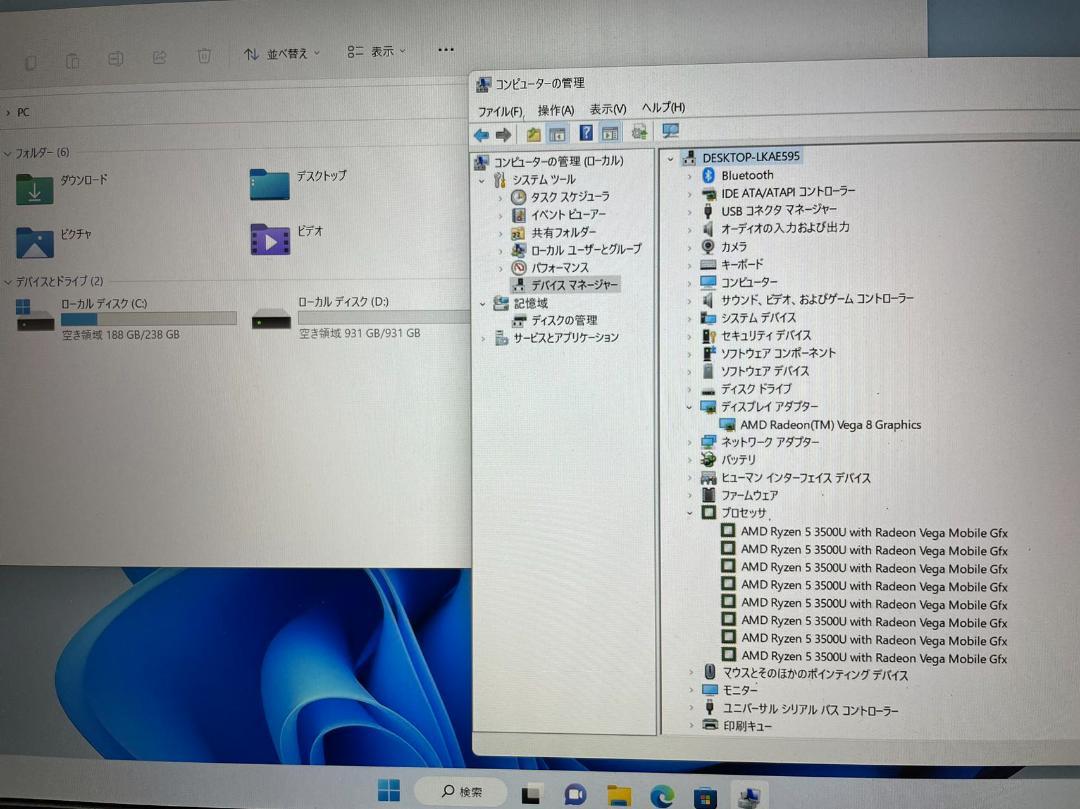Click the scan for hardware changes monitor icon
This screenshot has height=809, width=1080.
point(670,130)
